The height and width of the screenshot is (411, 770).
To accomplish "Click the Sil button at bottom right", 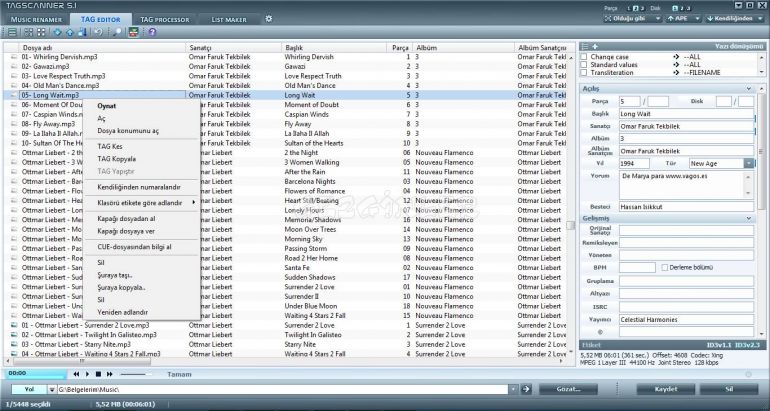I will tap(729, 389).
